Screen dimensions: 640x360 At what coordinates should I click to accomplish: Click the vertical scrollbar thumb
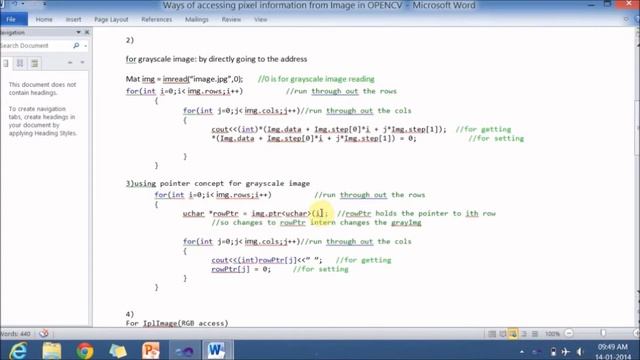pyautogui.click(x=637, y=127)
